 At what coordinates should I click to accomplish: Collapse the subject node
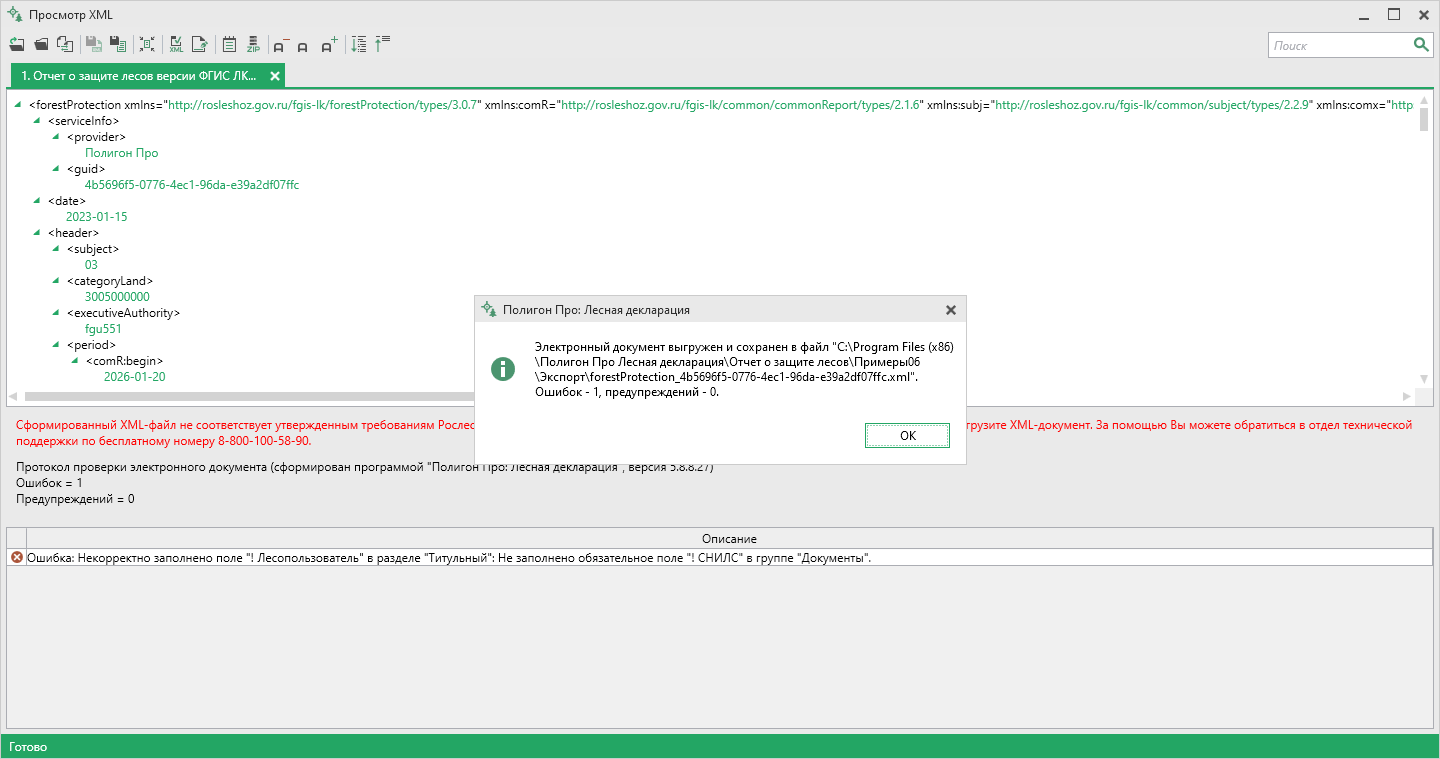(56, 248)
